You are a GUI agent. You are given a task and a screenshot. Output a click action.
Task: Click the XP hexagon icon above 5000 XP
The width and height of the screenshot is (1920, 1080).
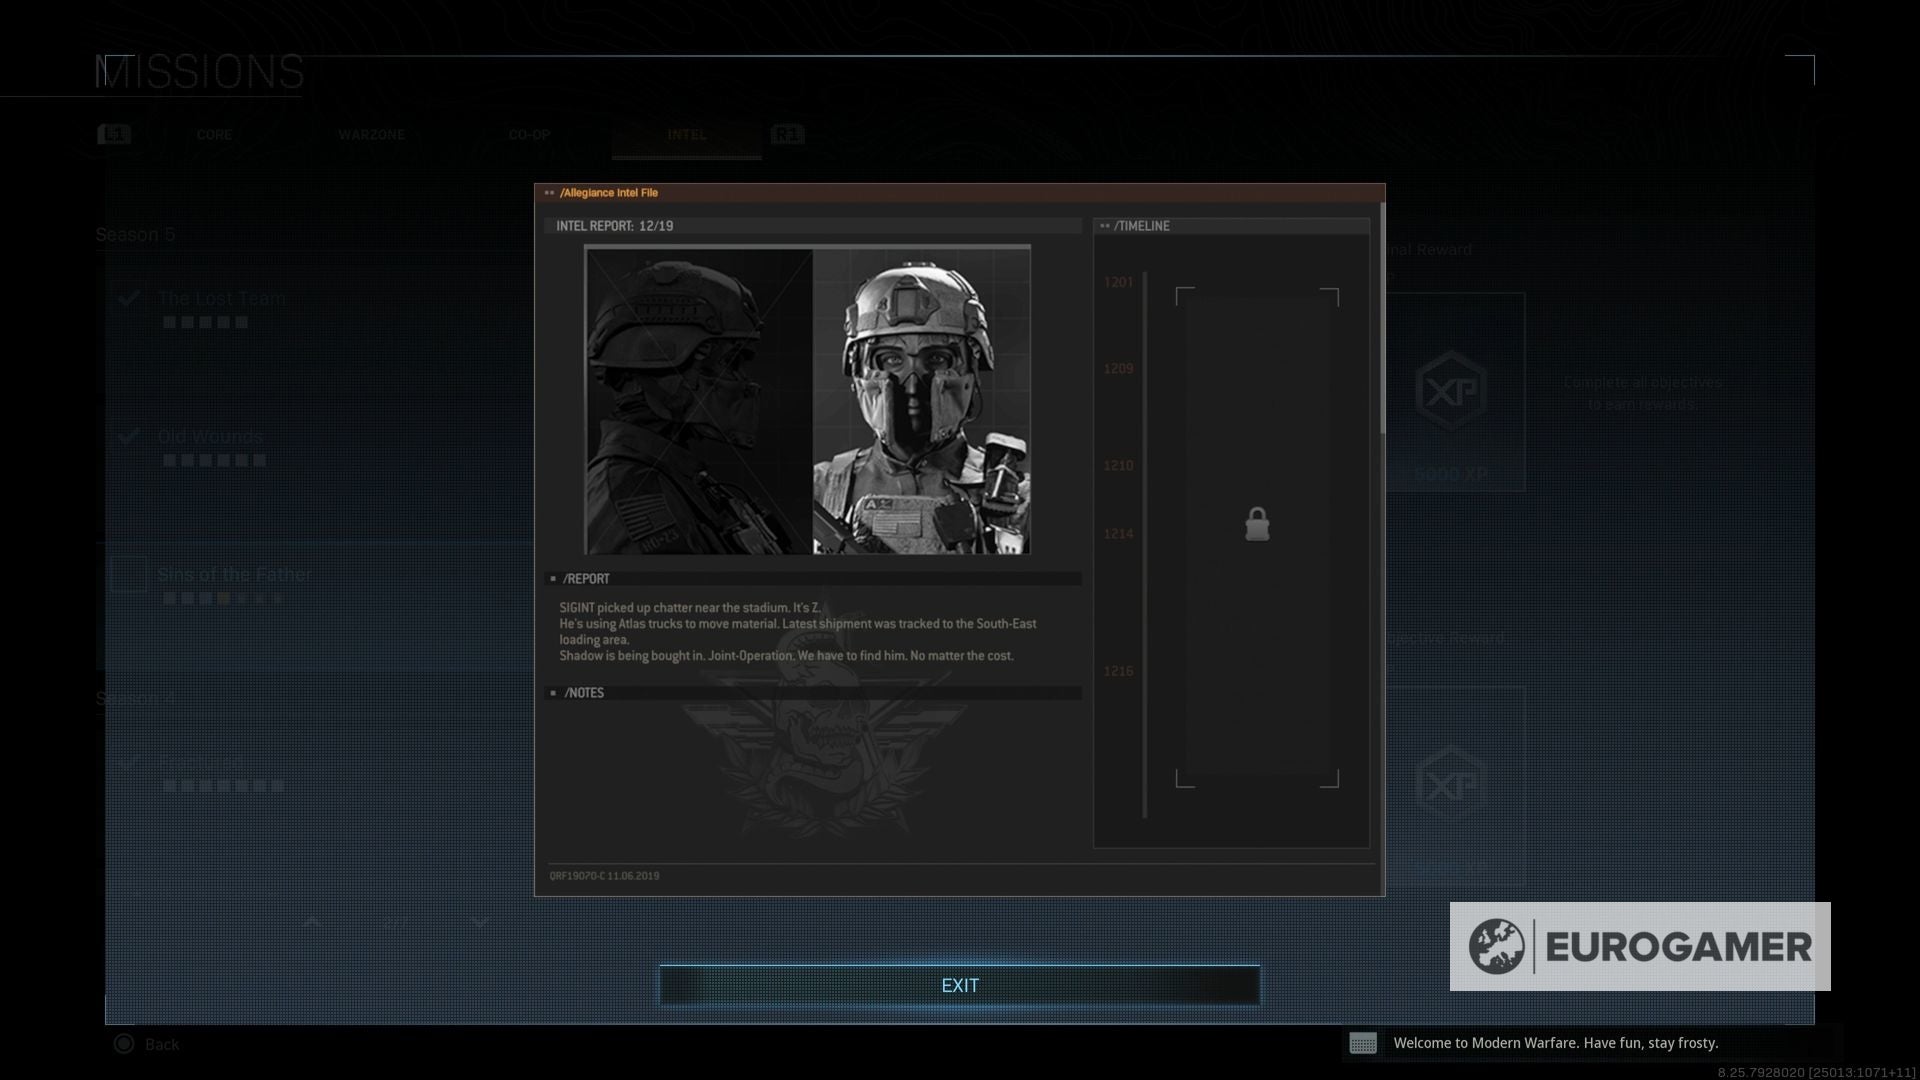tap(1451, 391)
